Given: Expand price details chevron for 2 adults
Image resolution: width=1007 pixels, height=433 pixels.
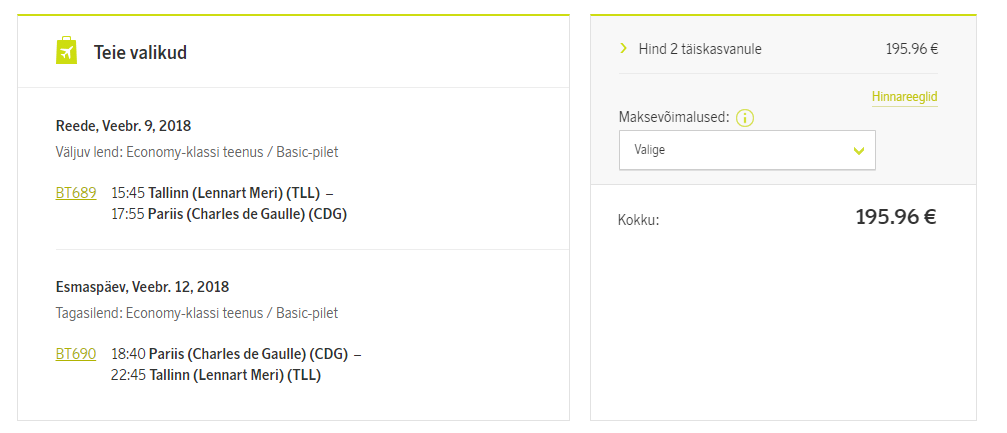Looking at the screenshot, I should [x=623, y=48].
